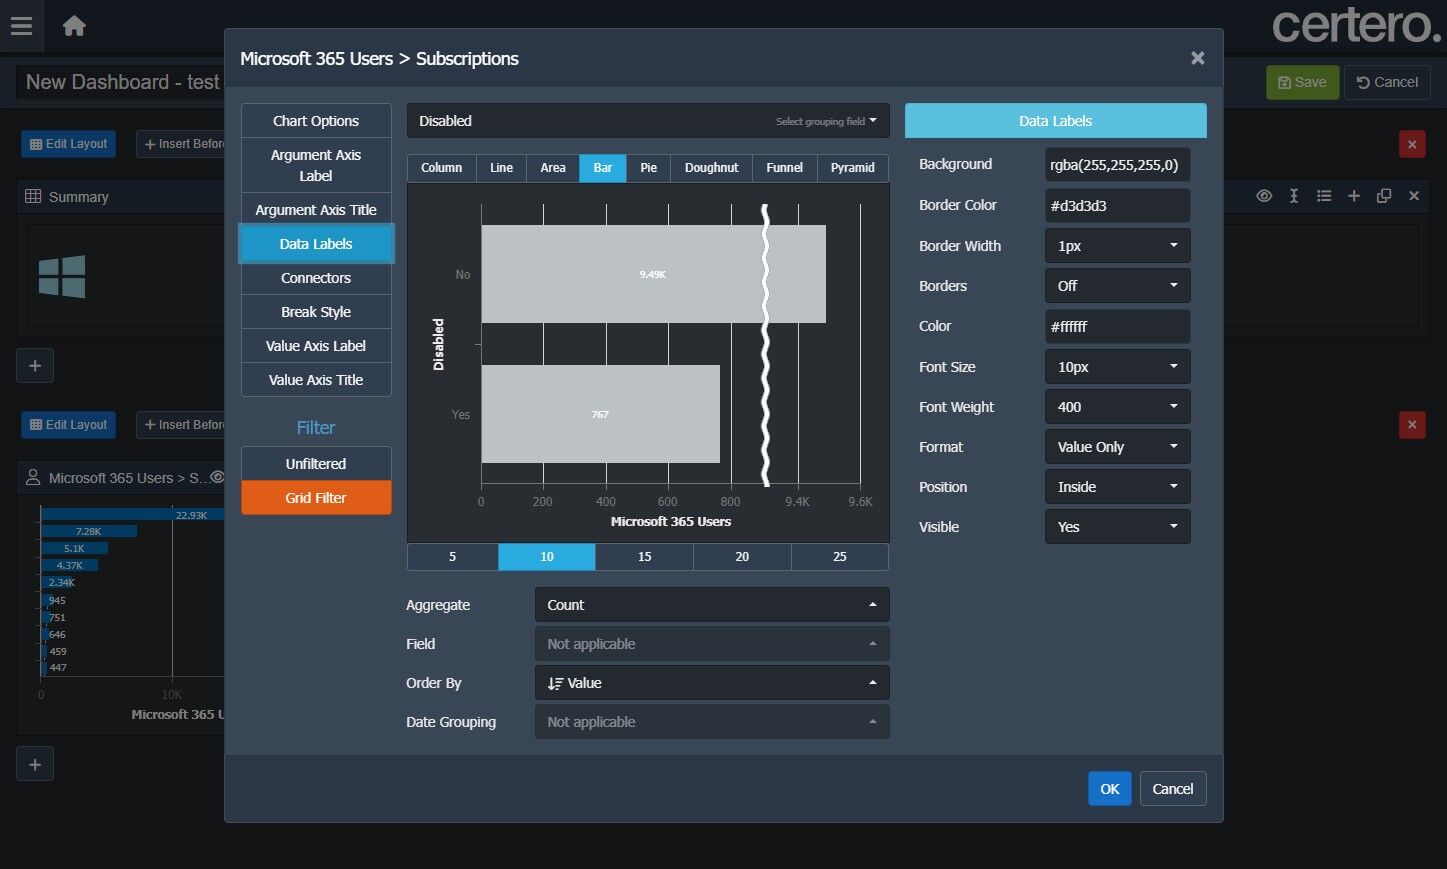Click the Border Color value field

tap(1117, 206)
